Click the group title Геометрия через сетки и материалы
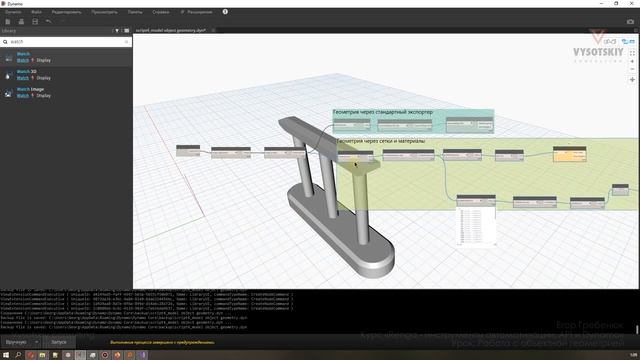640x360 pixels. tap(381, 141)
